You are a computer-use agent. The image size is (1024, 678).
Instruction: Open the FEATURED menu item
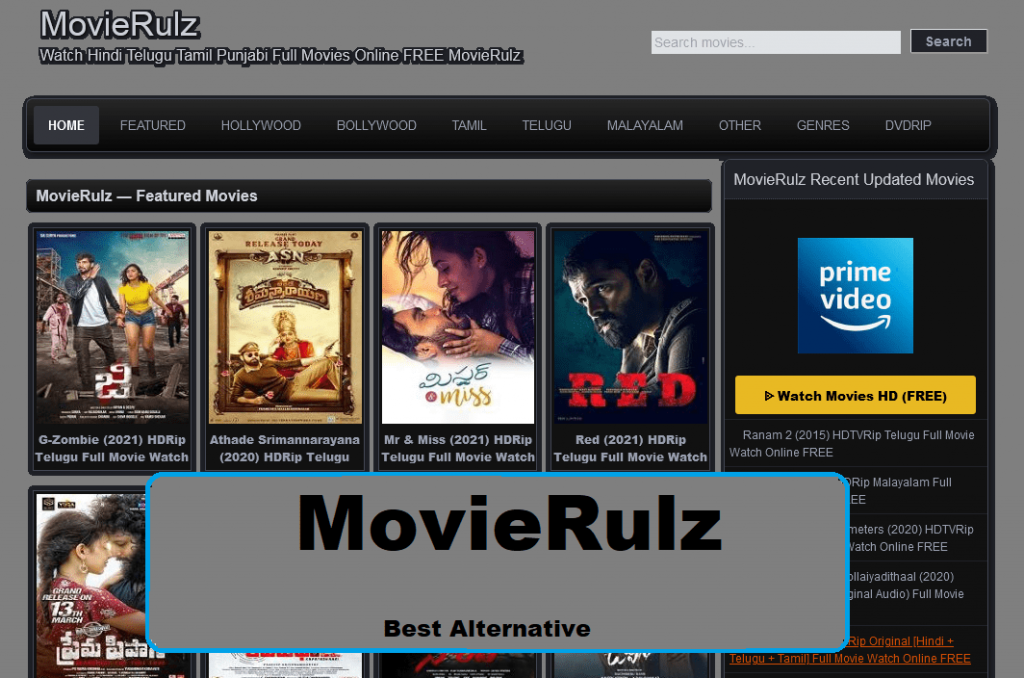pyautogui.click(x=152, y=125)
